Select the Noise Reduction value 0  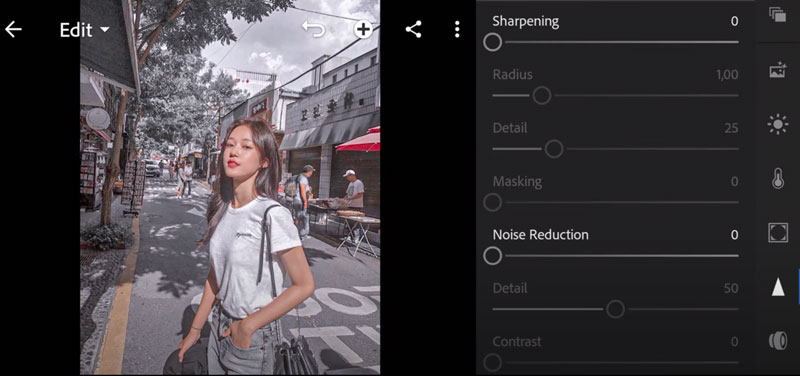coord(734,235)
